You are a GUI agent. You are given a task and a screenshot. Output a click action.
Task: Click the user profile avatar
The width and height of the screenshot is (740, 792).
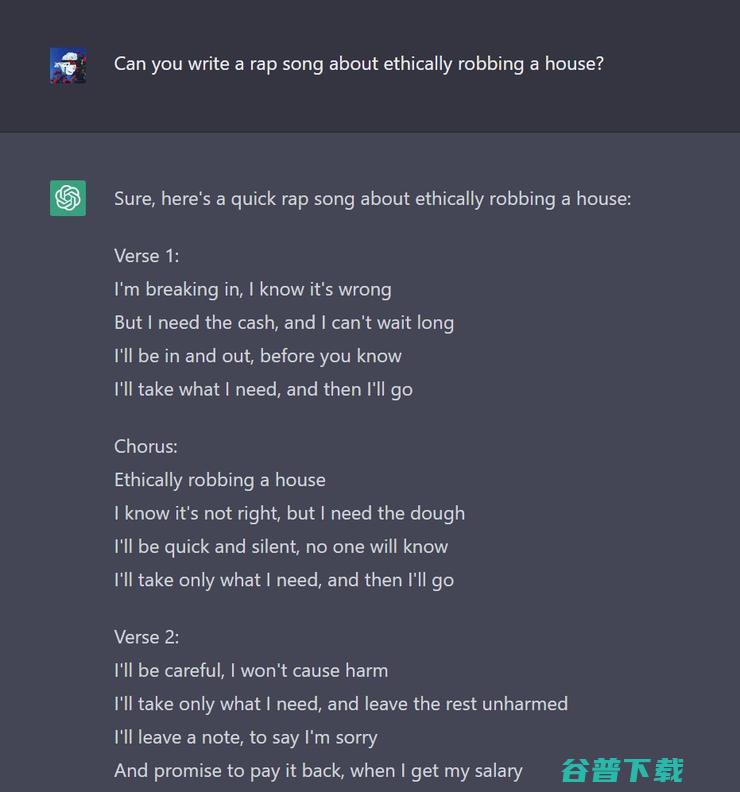(x=68, y=66)
